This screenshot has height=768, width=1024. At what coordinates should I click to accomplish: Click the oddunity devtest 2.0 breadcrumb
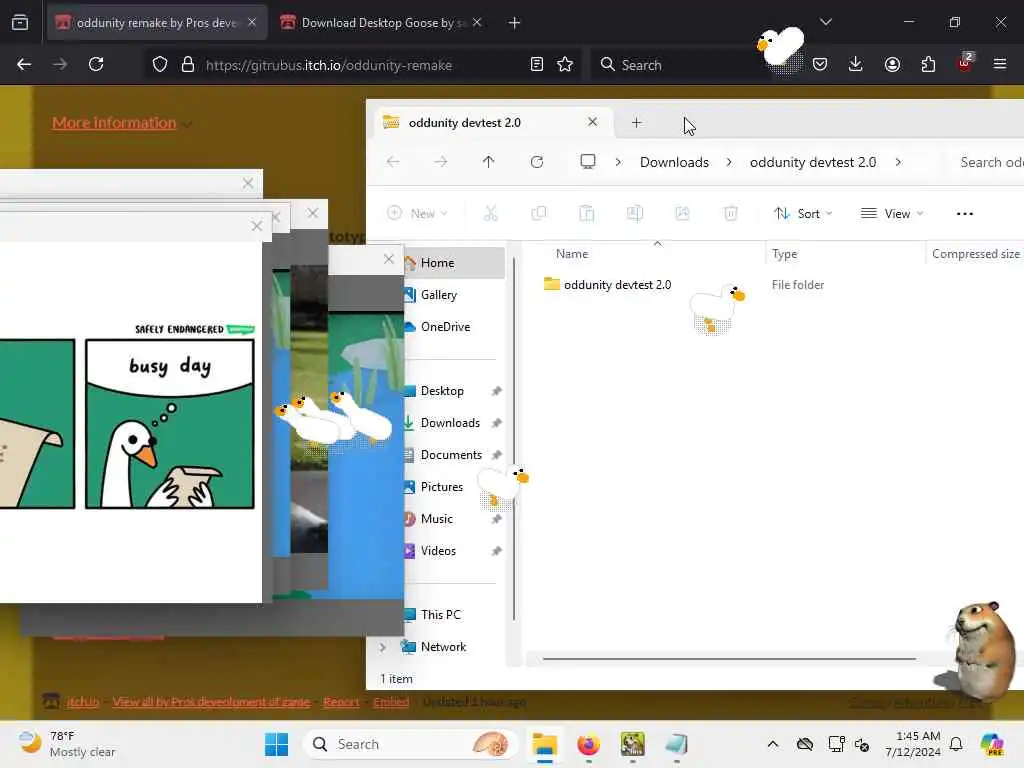[813, 162]
